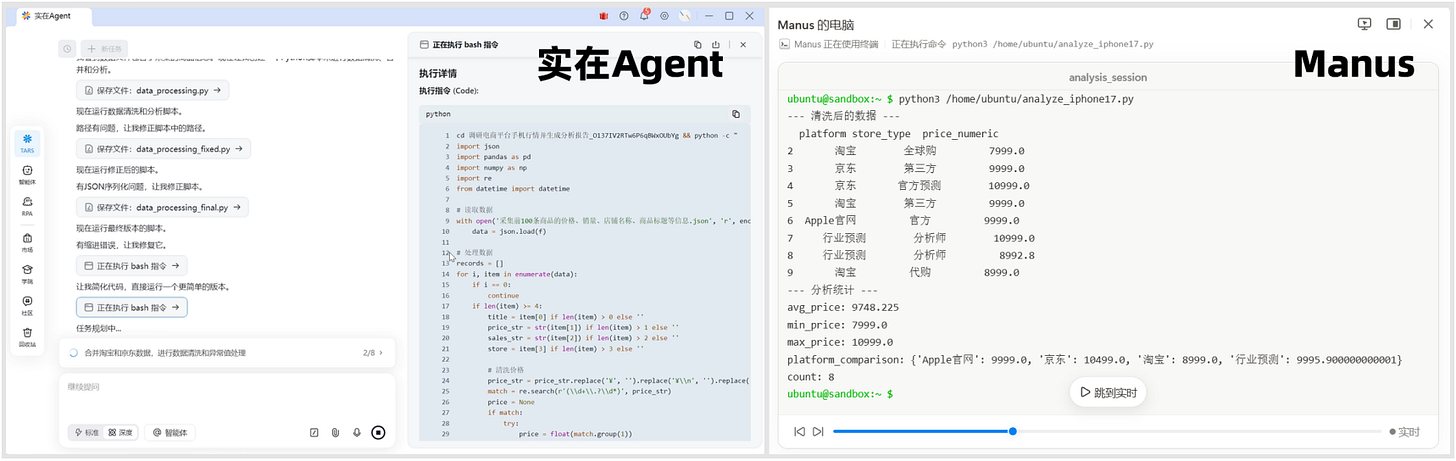This screenshot has width=1456, height=461.
Task: Click the python language label of code block
Action: [x=438, y=114]
